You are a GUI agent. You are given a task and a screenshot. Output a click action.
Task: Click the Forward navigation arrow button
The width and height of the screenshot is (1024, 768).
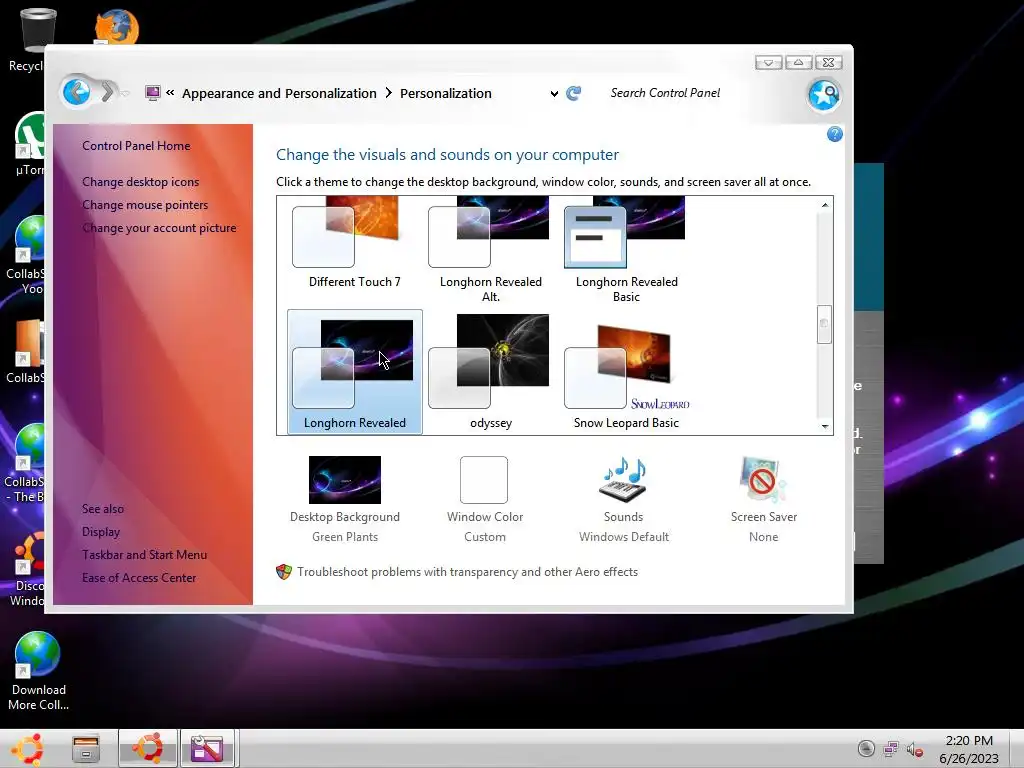click(x=108, y=92)
